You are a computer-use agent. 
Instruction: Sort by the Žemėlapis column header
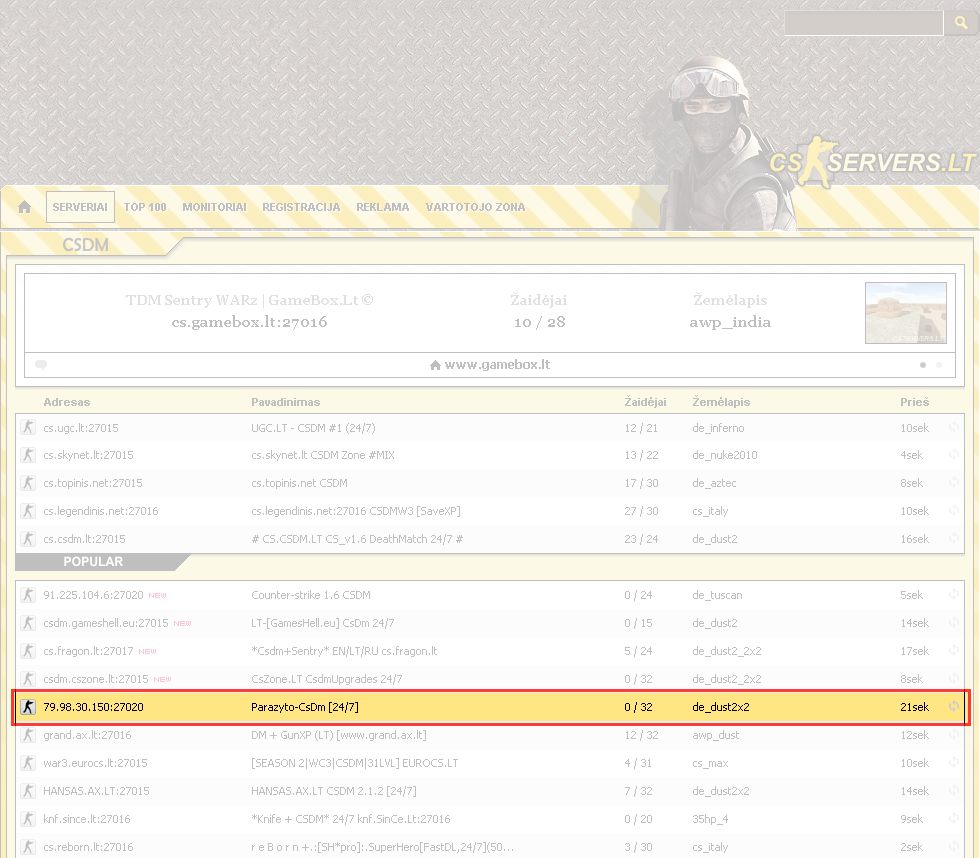(721, 402)
